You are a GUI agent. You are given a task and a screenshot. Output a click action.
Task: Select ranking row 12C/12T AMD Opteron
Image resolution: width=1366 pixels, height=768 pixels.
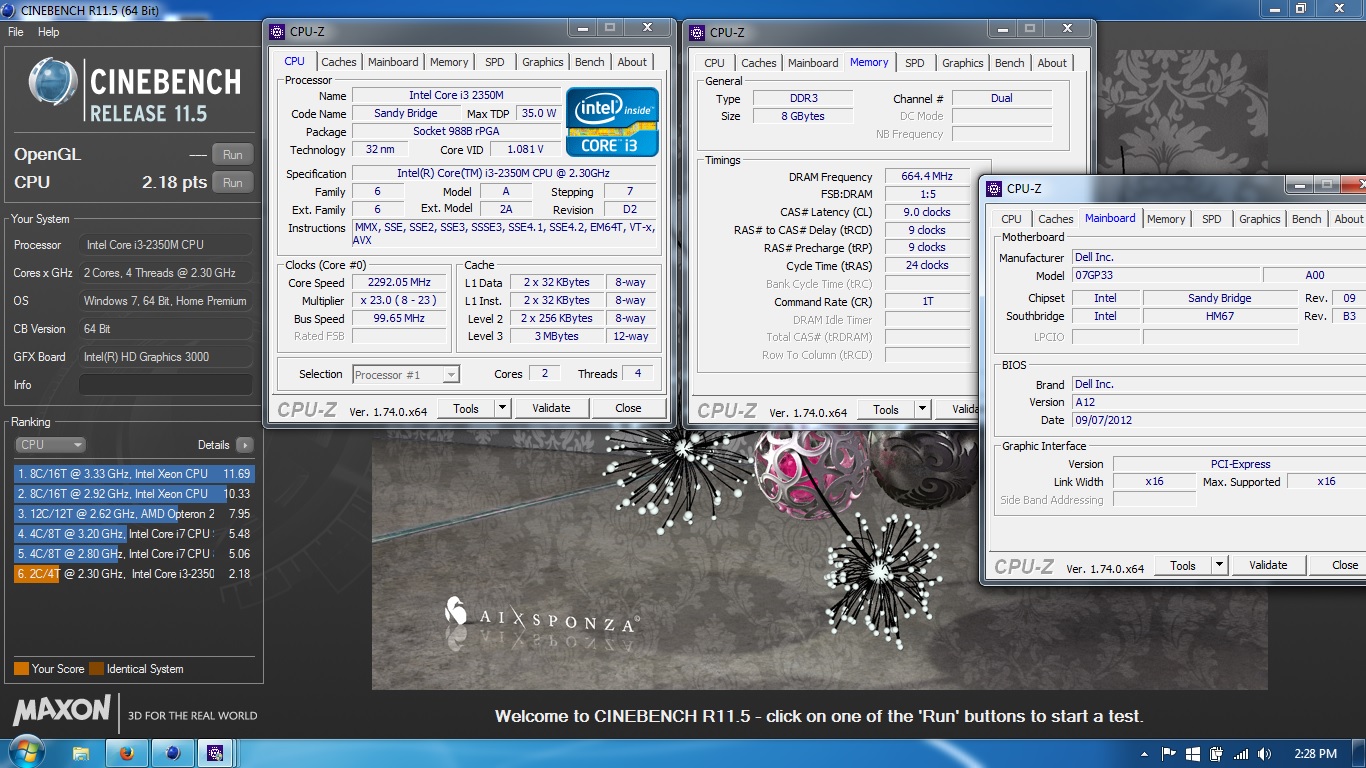pos(133,514)
